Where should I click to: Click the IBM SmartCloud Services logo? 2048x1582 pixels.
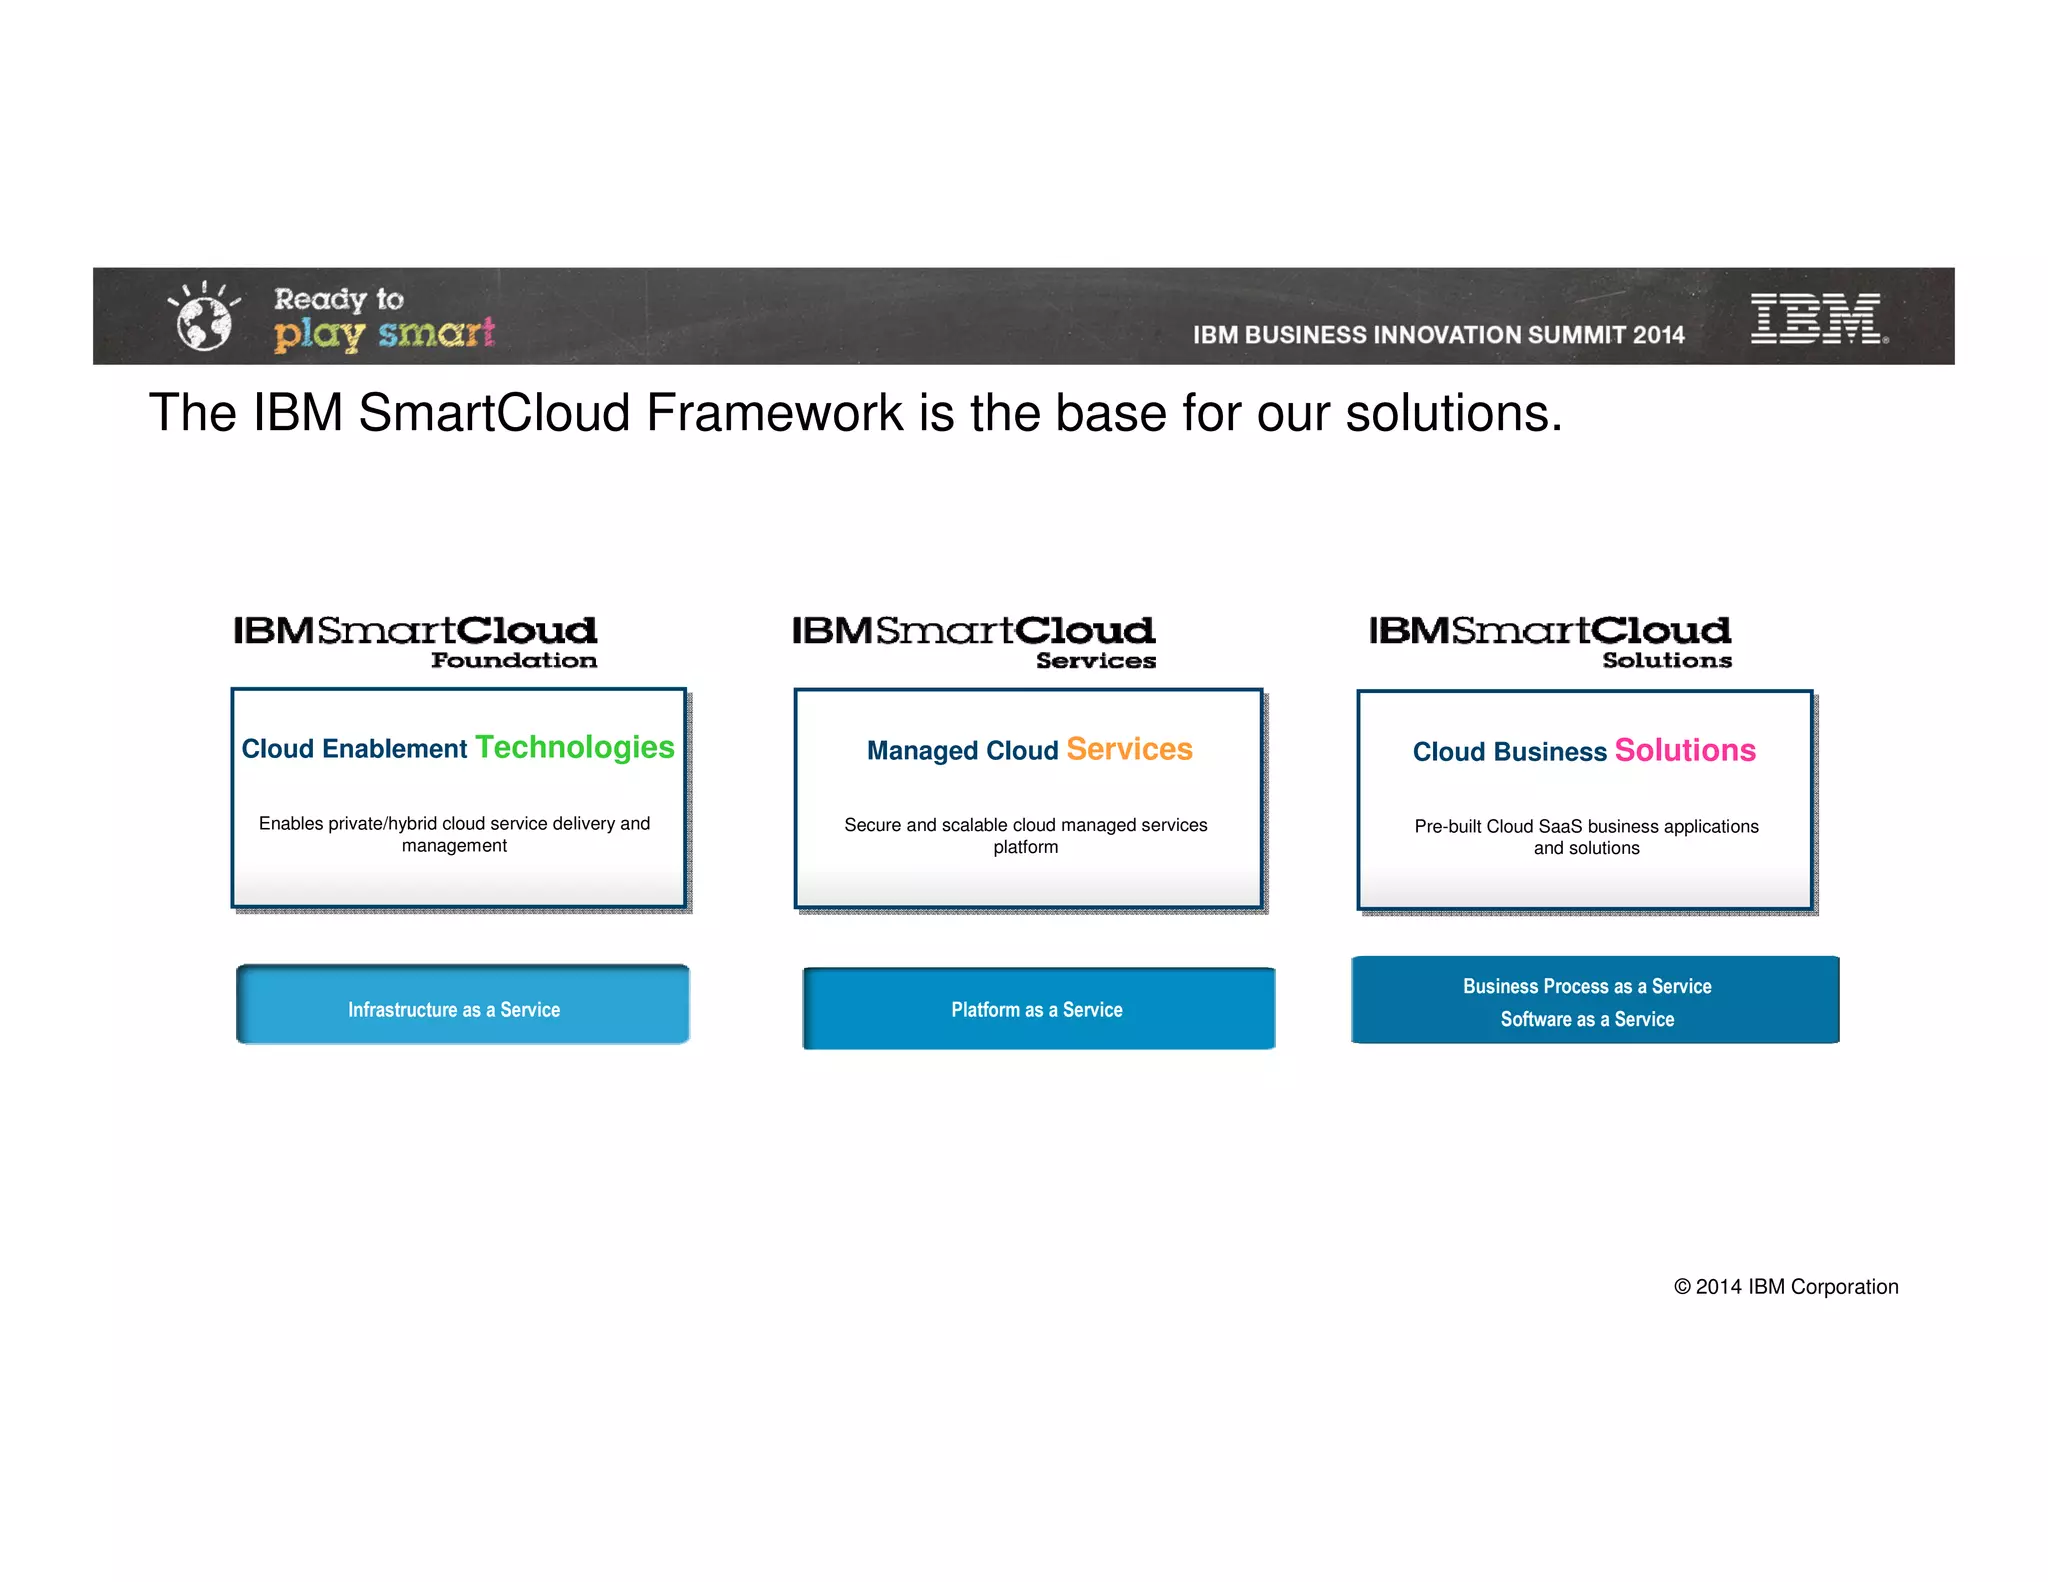point(974,642)
